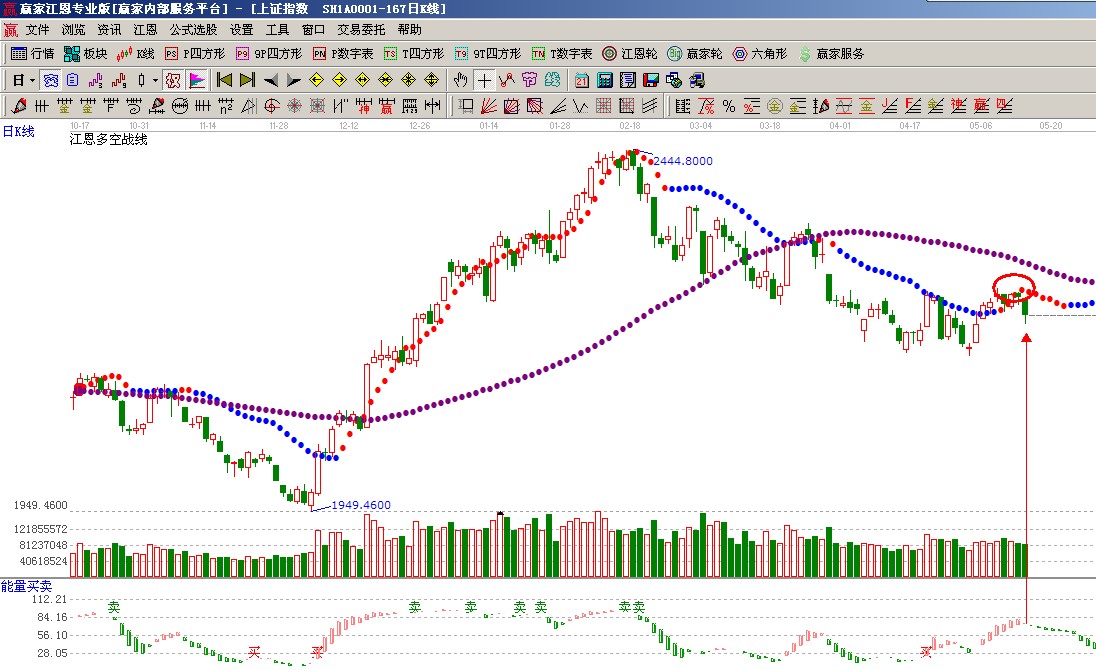Open the calculator tool icon
Image resolution: width=1096 pixels, height=670 pixels.
pos(605,80)
